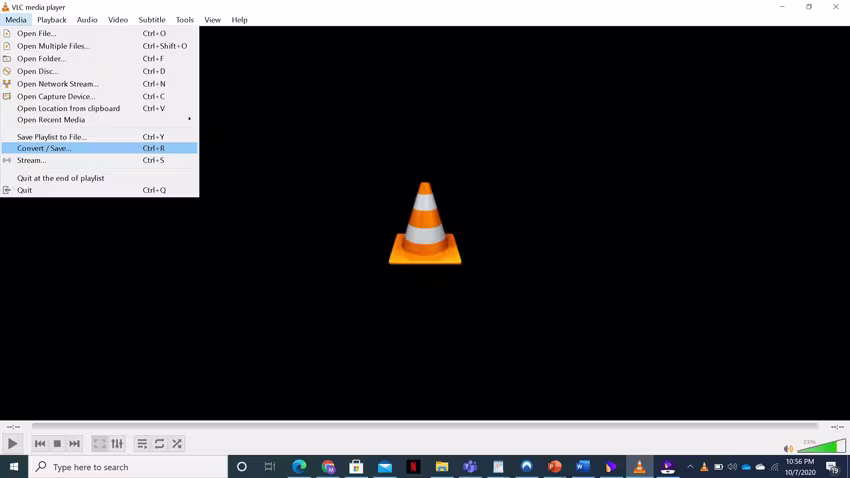850x478 pixels.
Task: Choose Open Multiple Files...
Action: [99, 46]
